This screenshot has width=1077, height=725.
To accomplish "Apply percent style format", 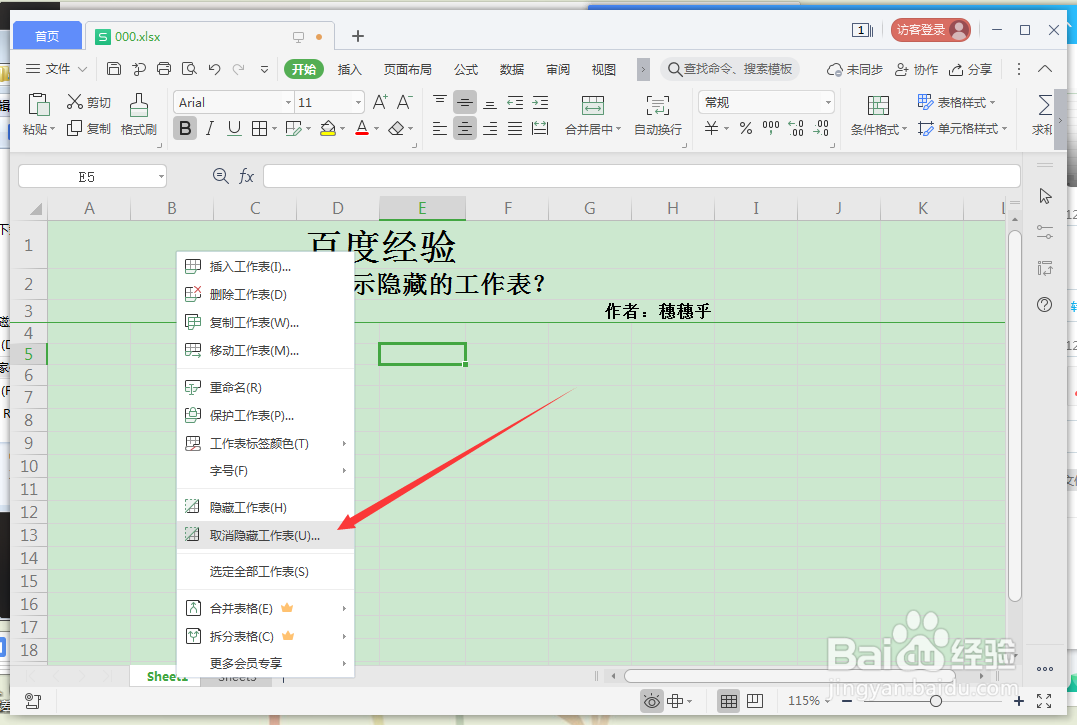I will click(746, 128).
